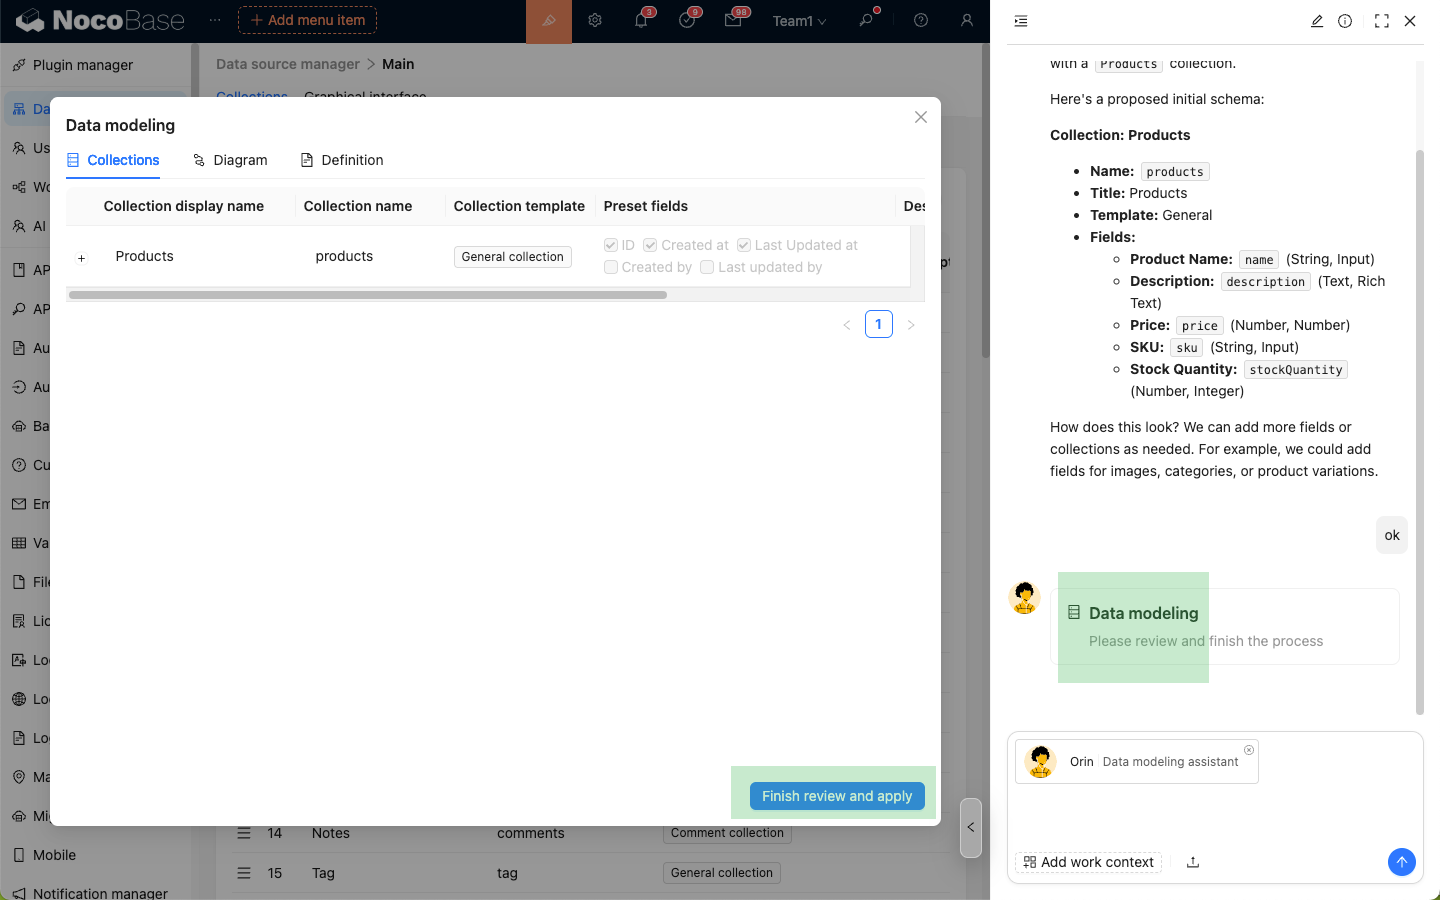Viewport: 1440px width, 900px height.
Task: Expand the Products collection row
Action: (82, 258)
